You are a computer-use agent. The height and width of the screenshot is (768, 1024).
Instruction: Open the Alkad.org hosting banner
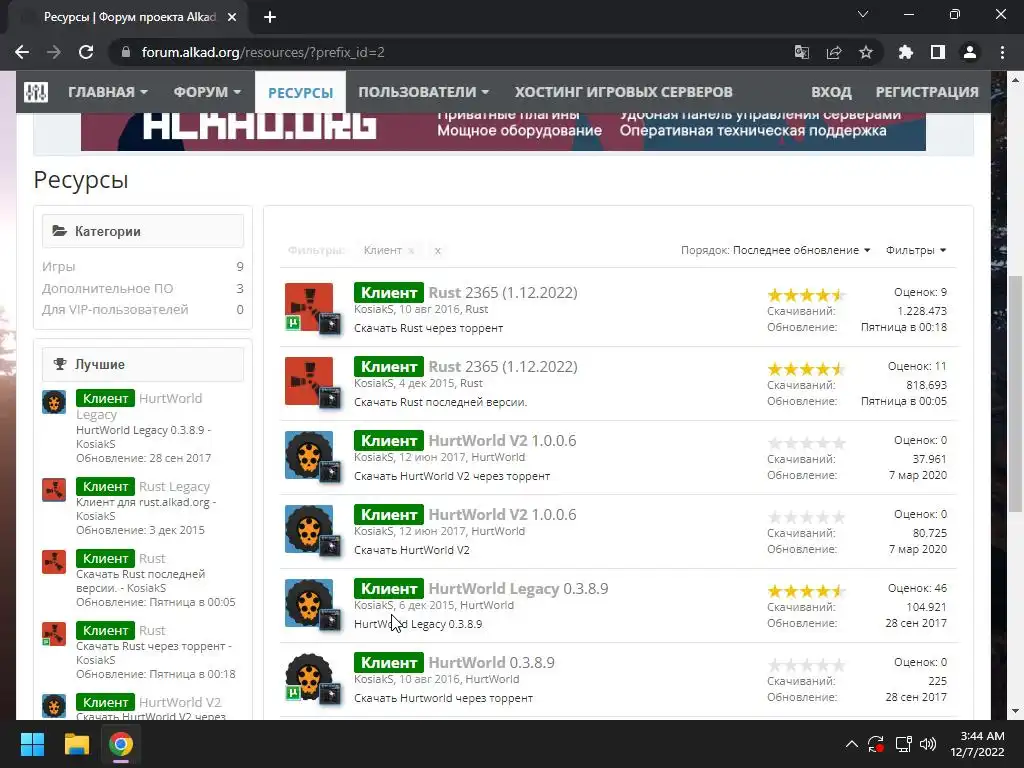click(x=503, y=131)
